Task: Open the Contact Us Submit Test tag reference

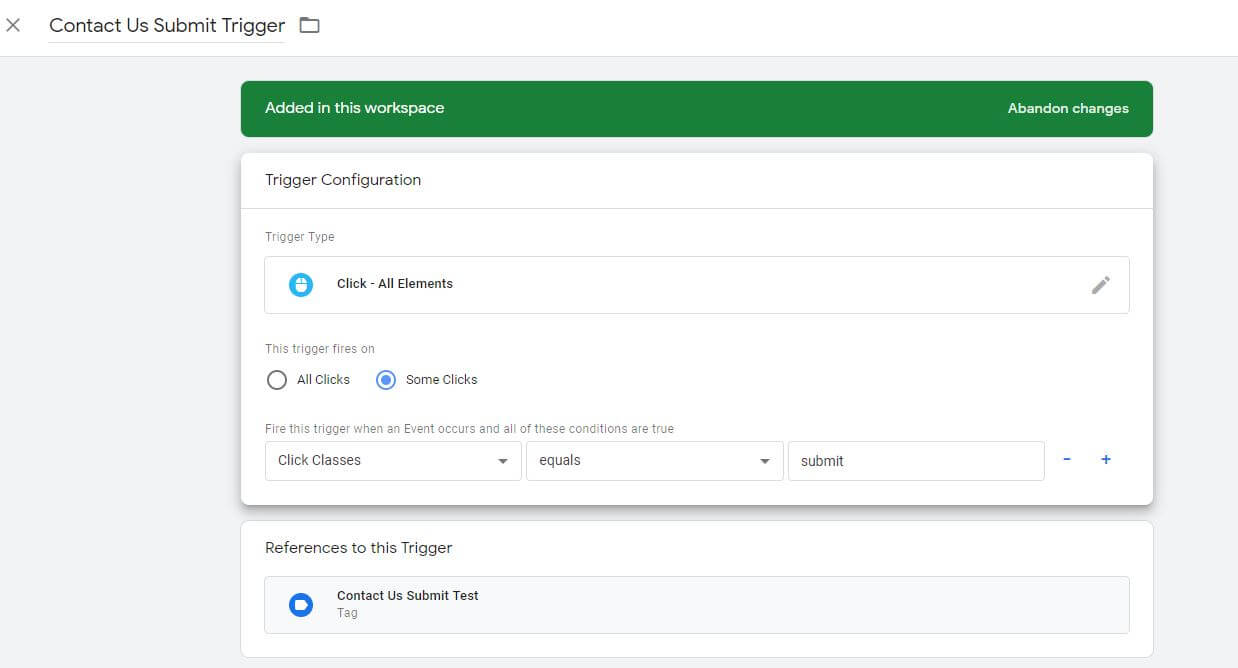Action: click(x=407, y=596)
